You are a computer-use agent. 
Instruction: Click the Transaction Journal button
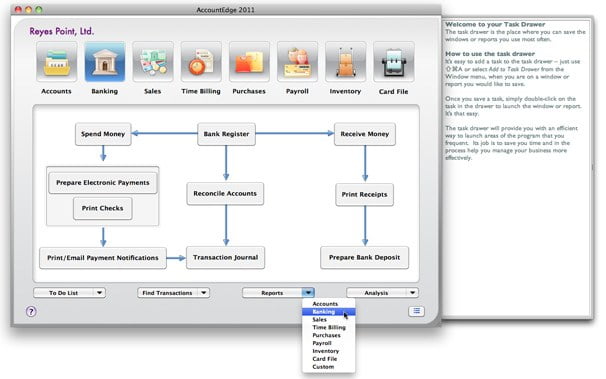click(226, 258)
